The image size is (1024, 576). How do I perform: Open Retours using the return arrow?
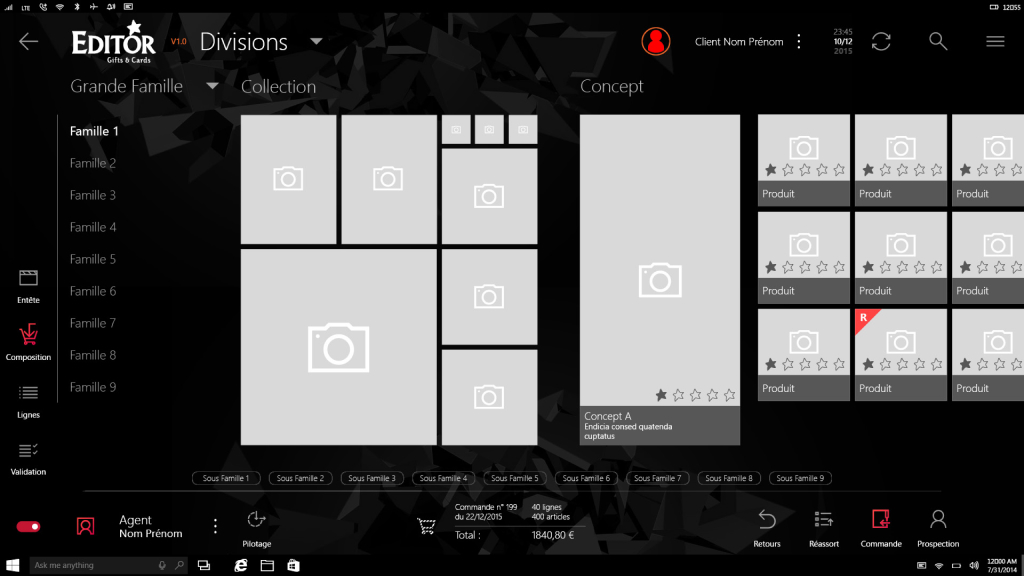click(767, 520)
